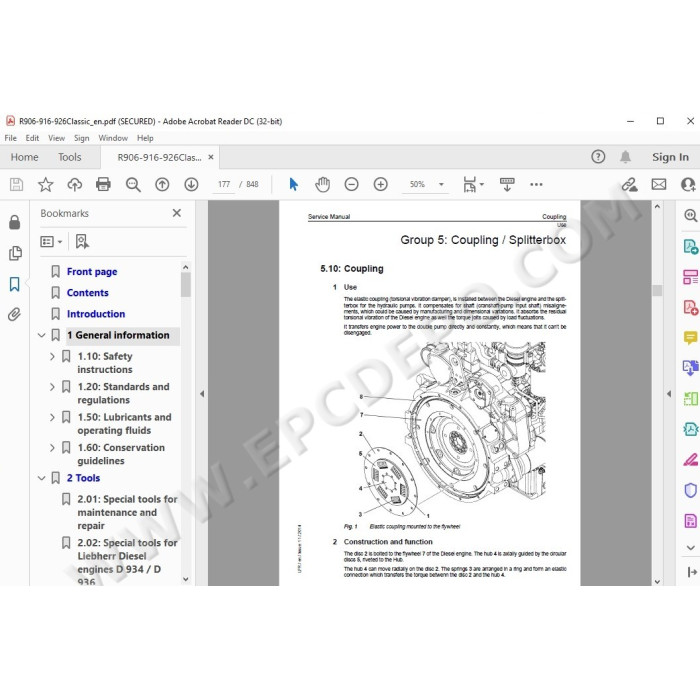This screenshot has width=700, height=700.
Task: Click the bookmarks panel down arrow
Action: tap(186, 579)
